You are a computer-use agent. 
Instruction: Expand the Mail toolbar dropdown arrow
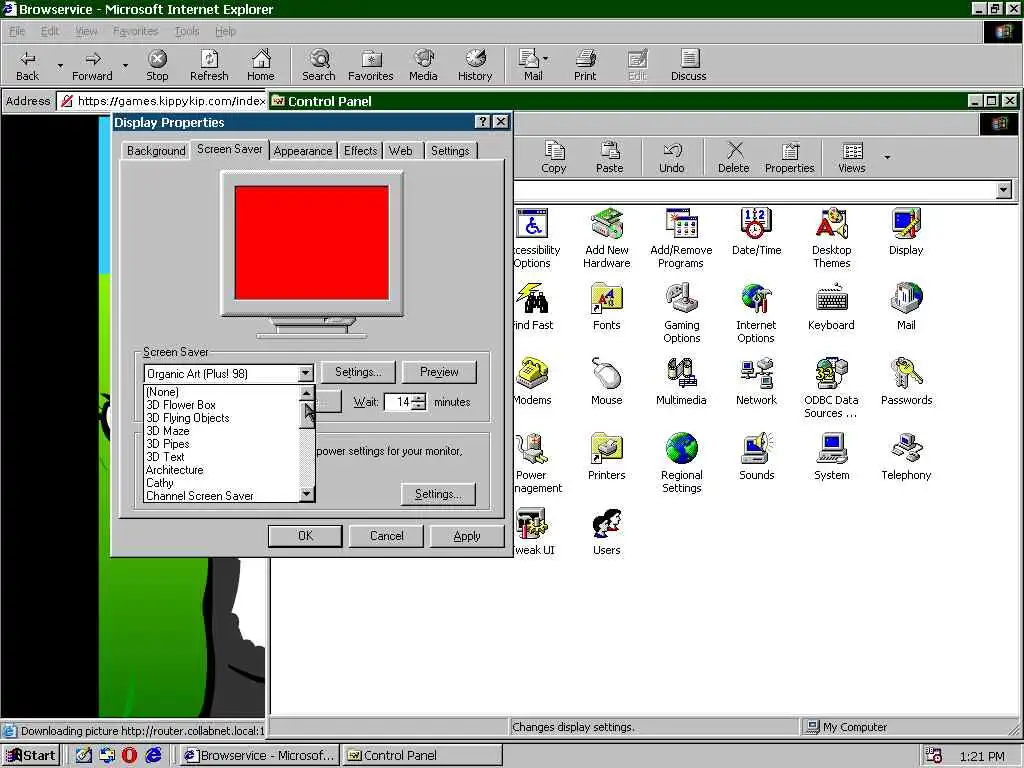pyautogui.click(x=545, y=59)
